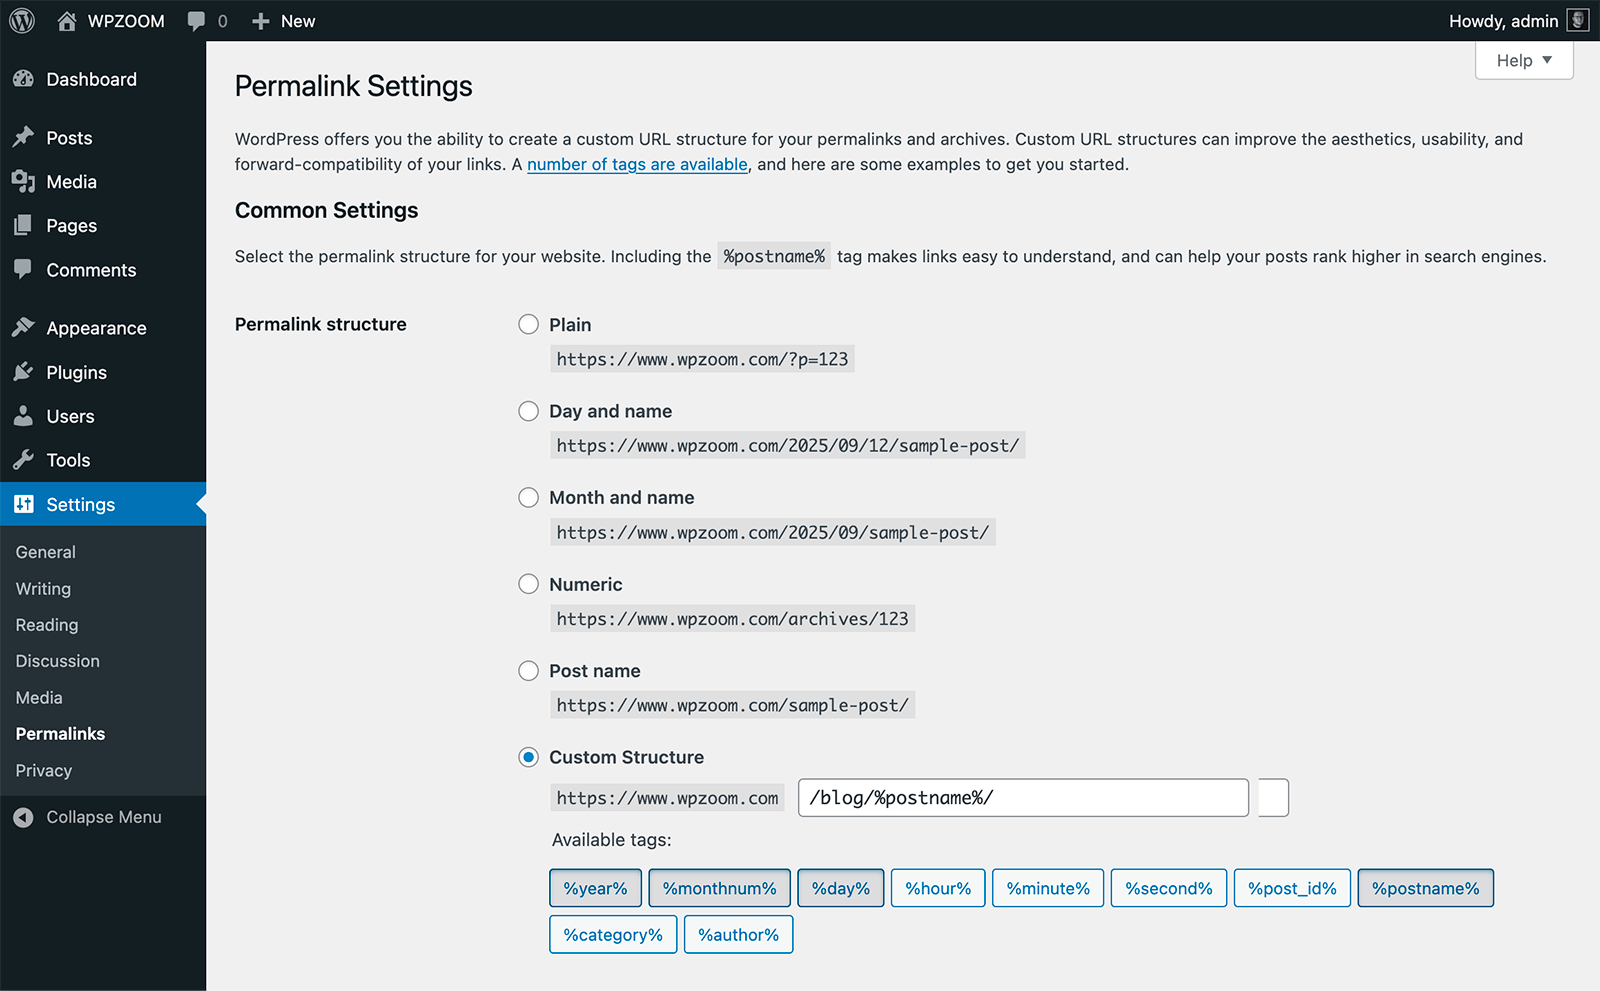This screenshot has height=991, width=1600.
Task: Click the admin user avatar
Action: pos(1577,21)
